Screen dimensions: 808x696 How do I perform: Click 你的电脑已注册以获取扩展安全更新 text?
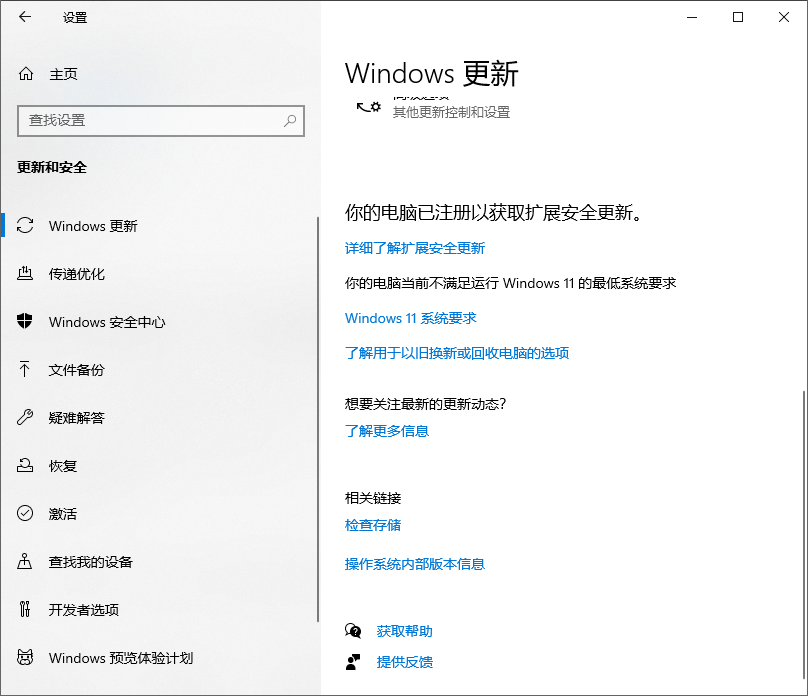click(494, 212)
